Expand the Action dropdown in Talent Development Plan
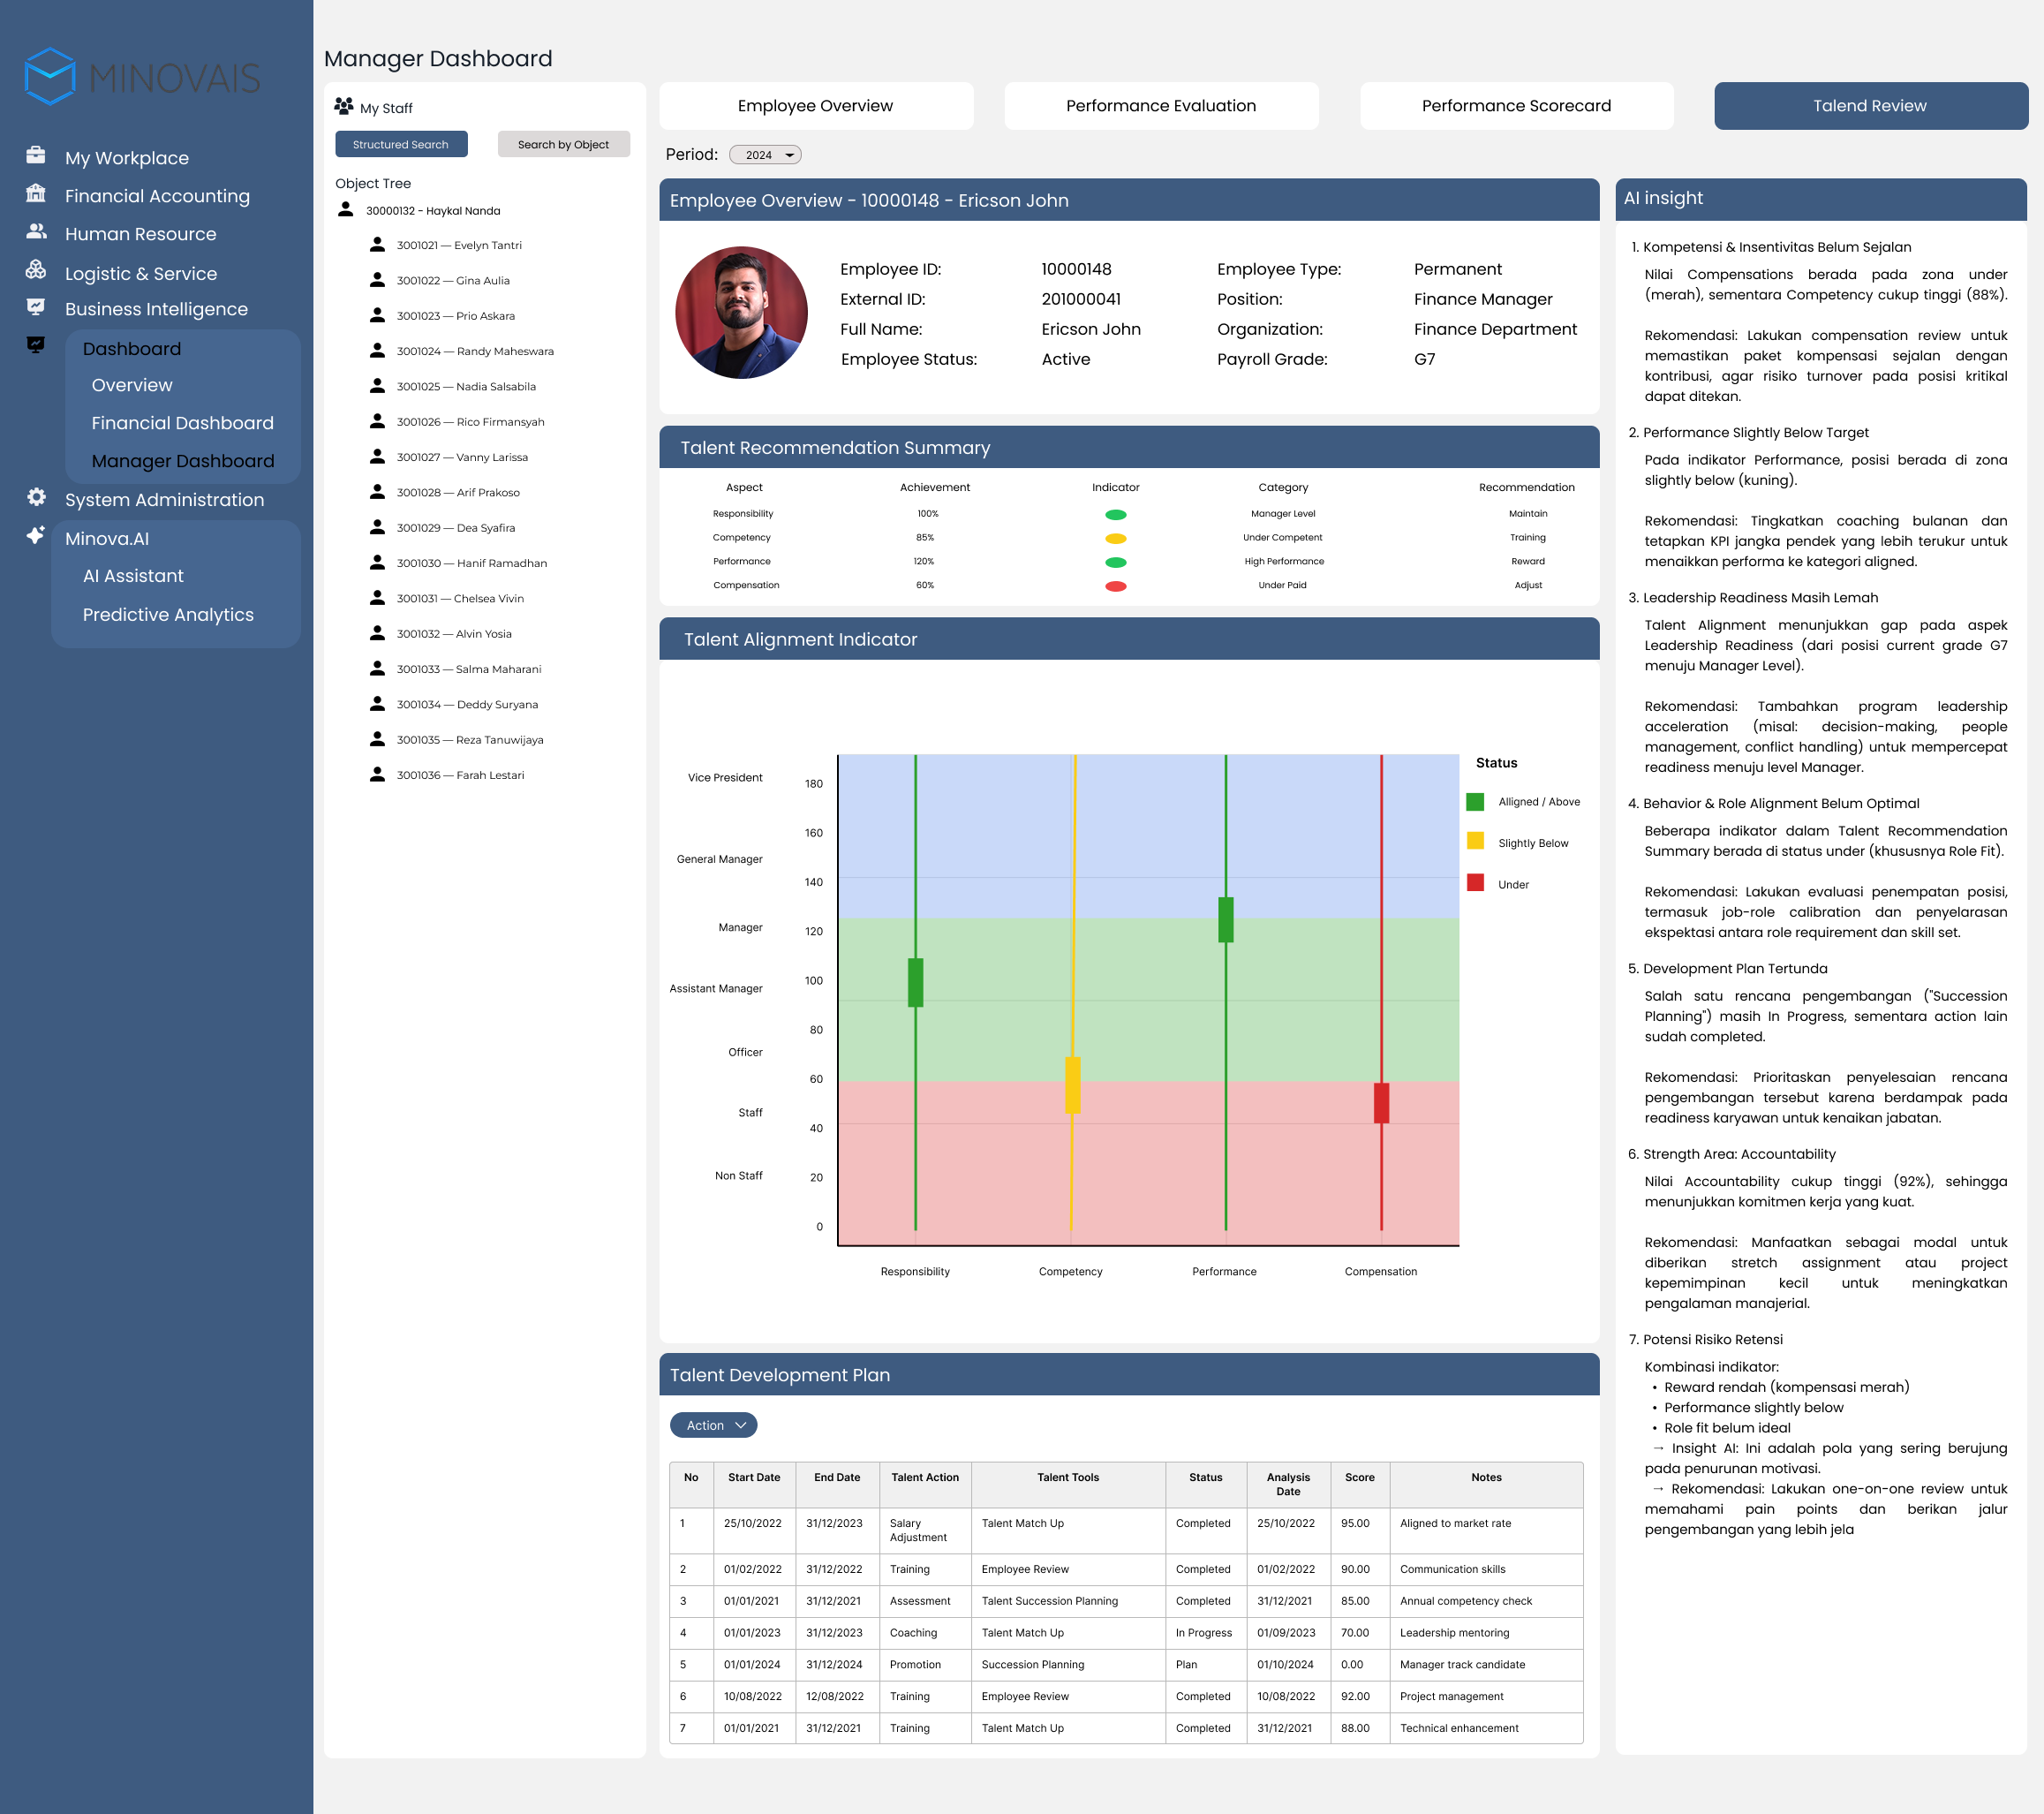Image resolution: width=2044 pixels, height=1814 pixels. [x=713, y=1425]
